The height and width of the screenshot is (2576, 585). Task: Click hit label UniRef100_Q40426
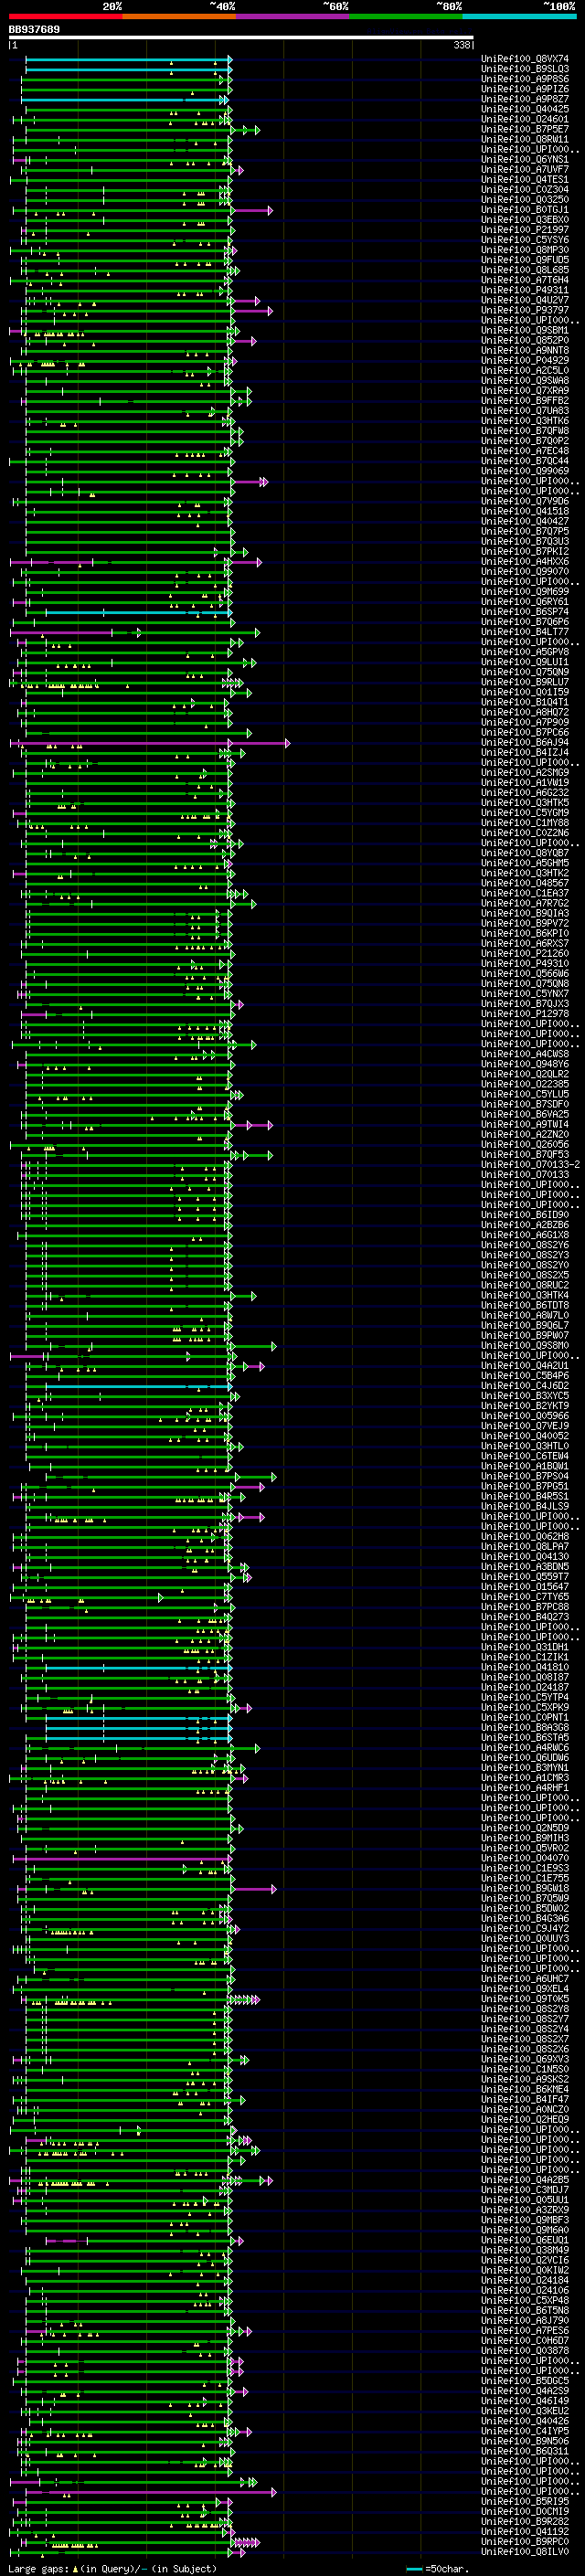click(x=525, y=2421)
